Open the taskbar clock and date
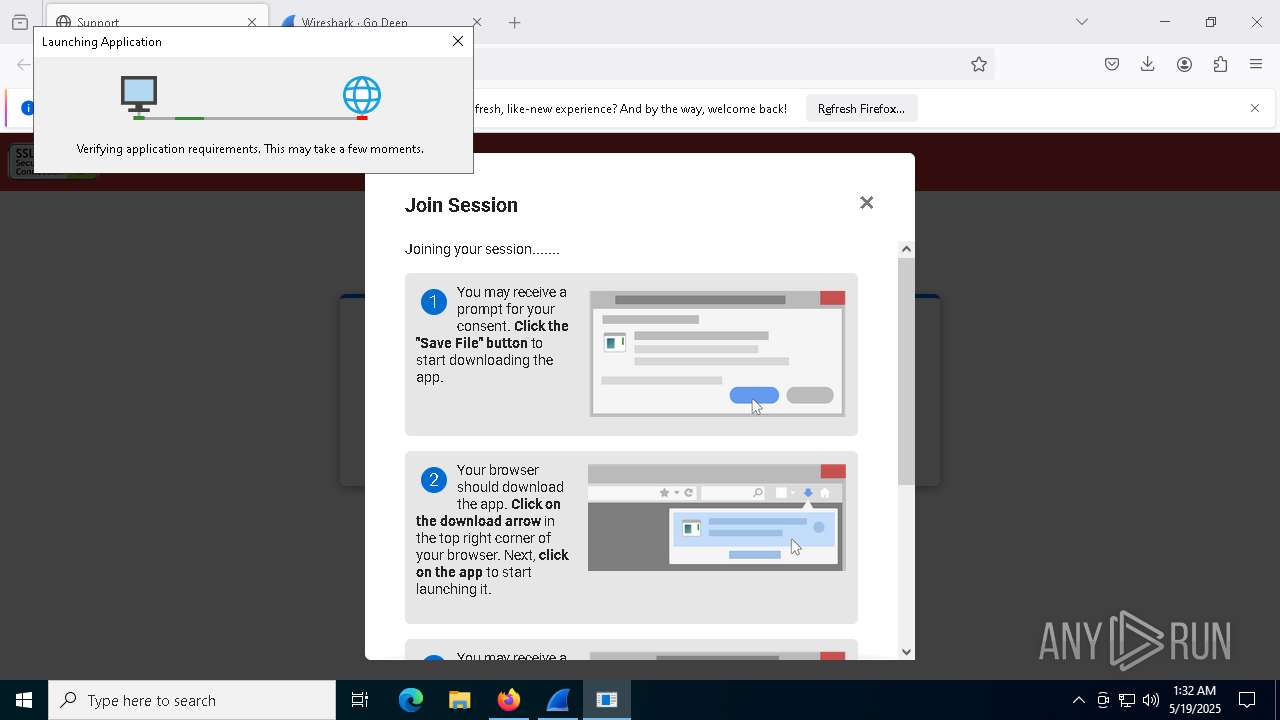The width and height of the screenshot is (1280, 720). point(1195,700)
